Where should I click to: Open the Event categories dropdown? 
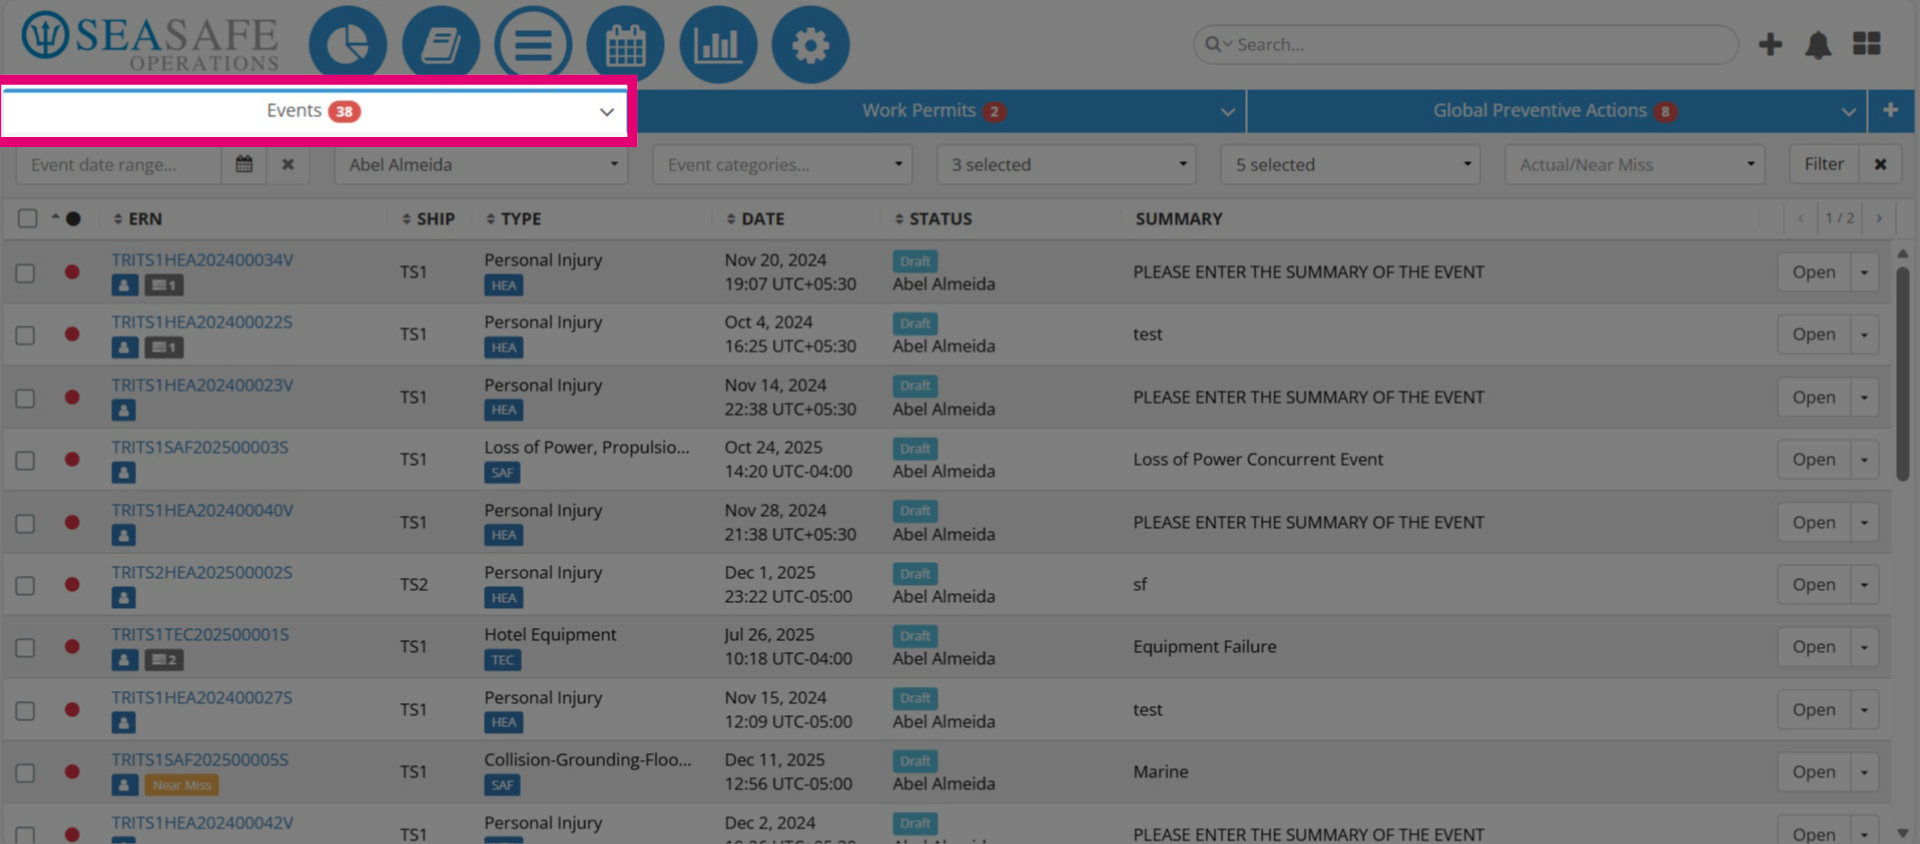click(783, 164)
